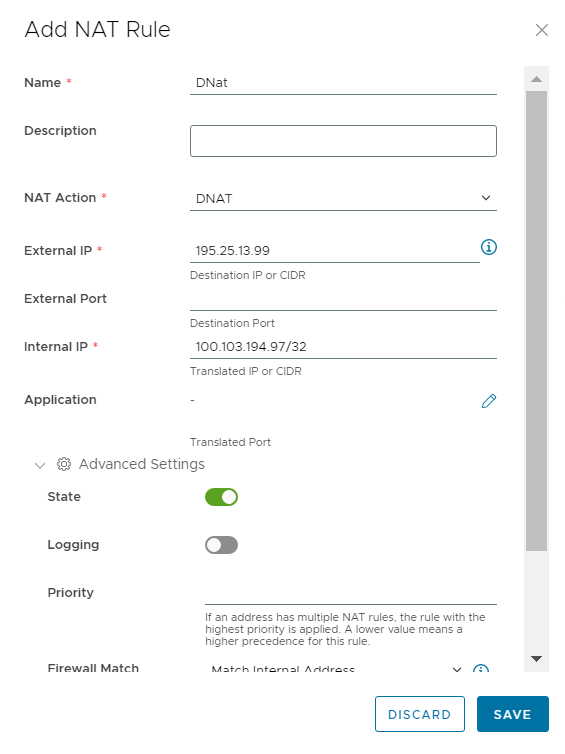The width and height of the screenshot is (565, 754).
Task: Click the scrollbar down arrow
Action: point(536,658)
